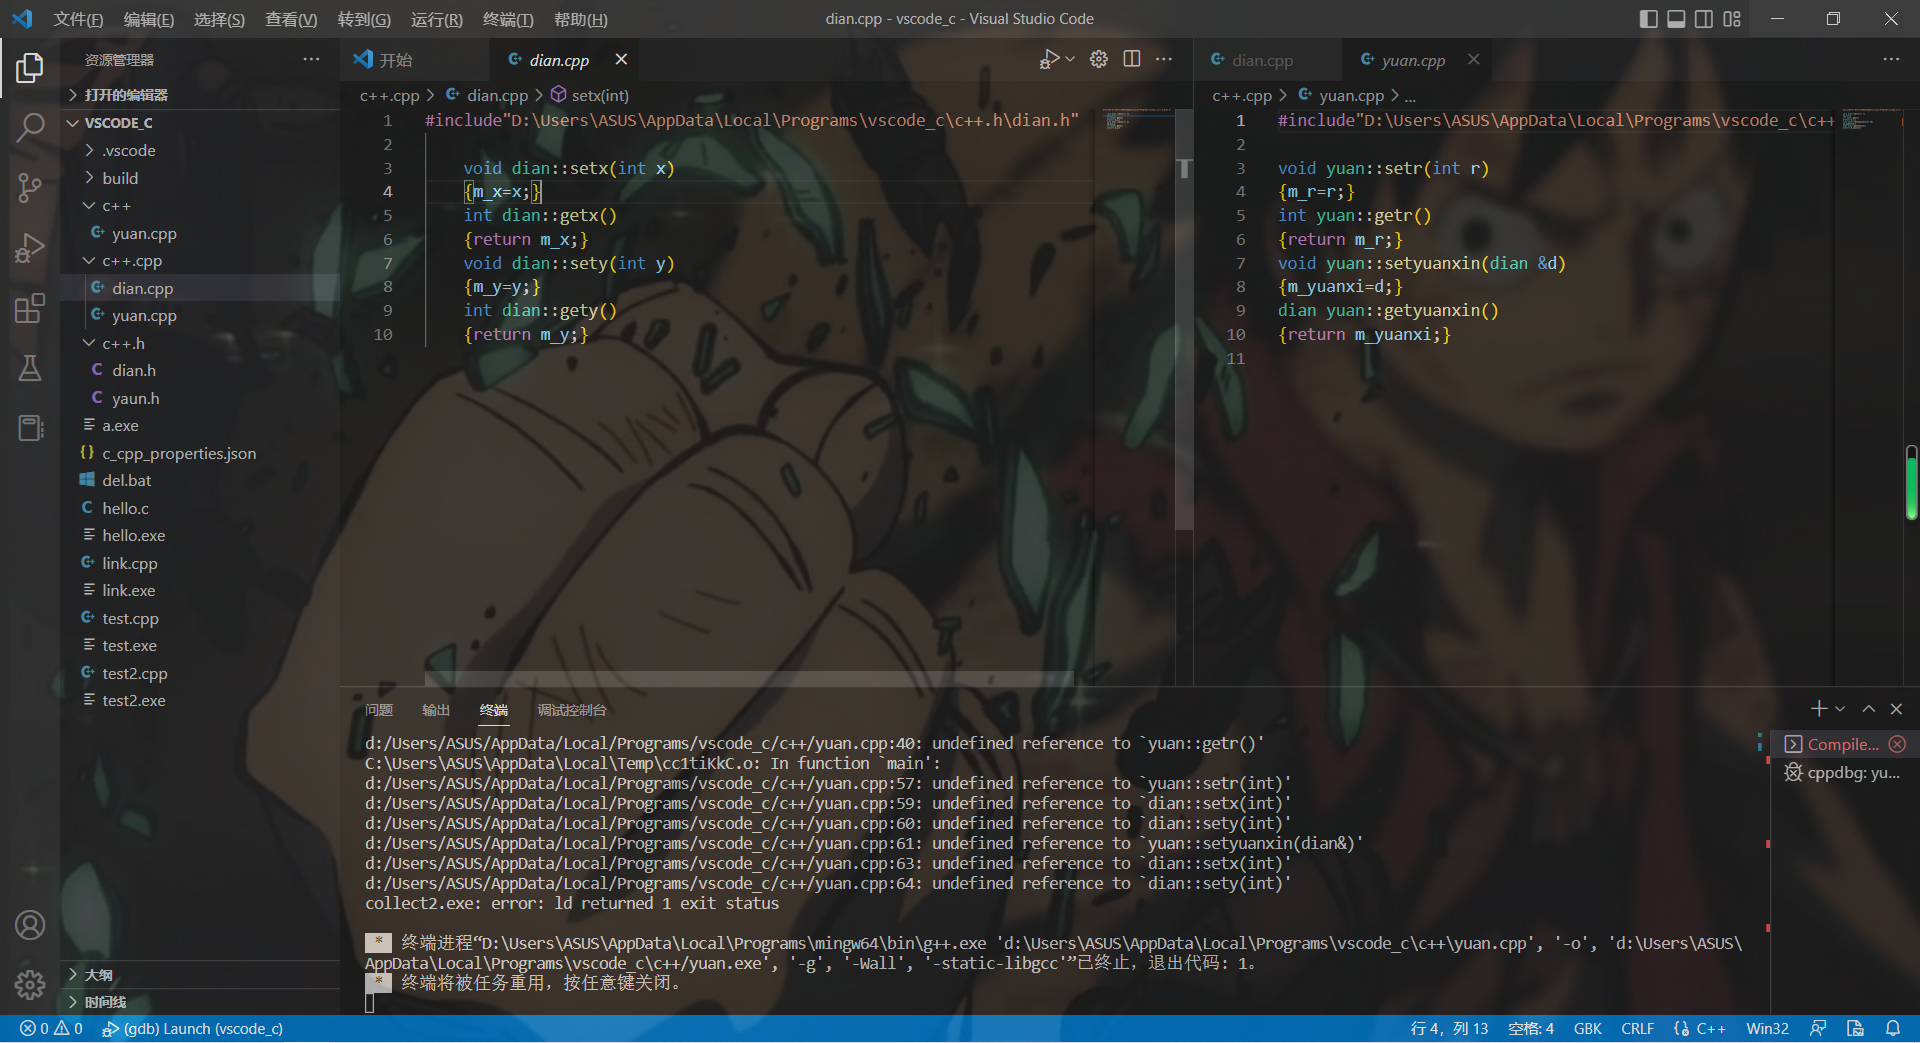This screenshot has width=1920, height=1043.
Task: Create a new terminal with plus icon
Action: (x=1819, y=708)
